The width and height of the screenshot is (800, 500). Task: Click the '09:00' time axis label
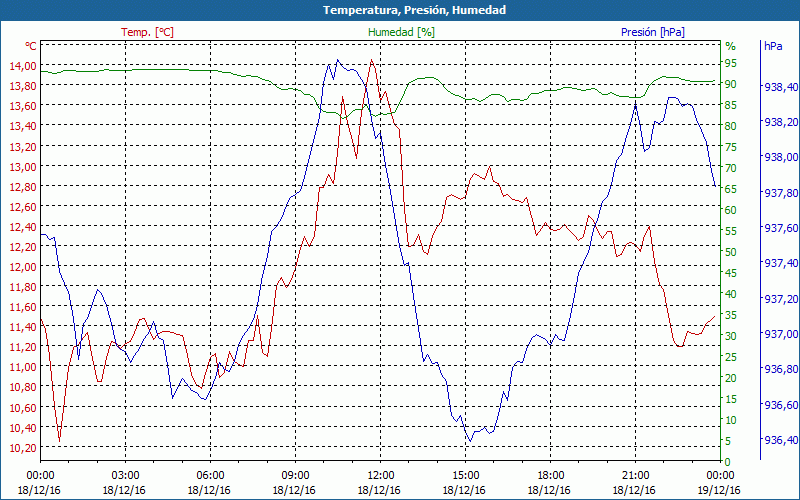295,476
